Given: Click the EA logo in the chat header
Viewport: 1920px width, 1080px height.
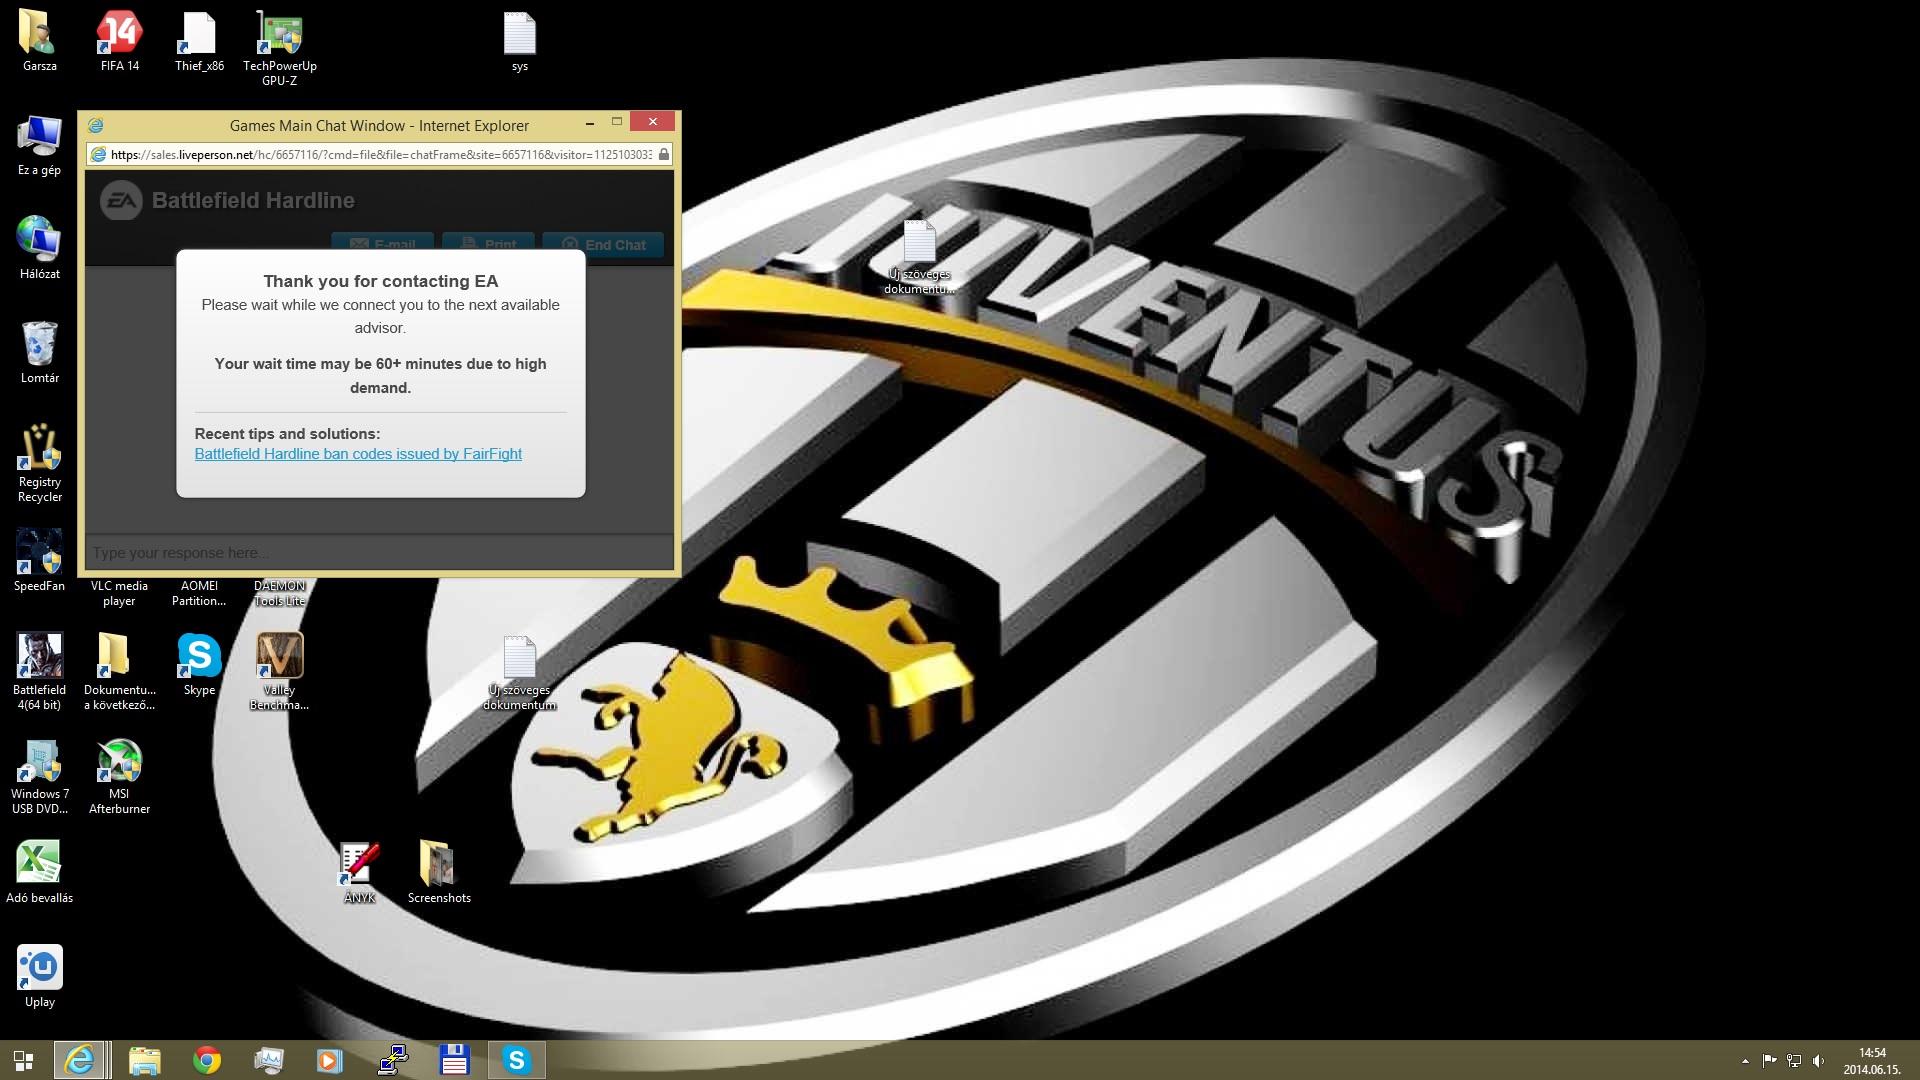Looking at the screenshot, I should click(122, 200).
